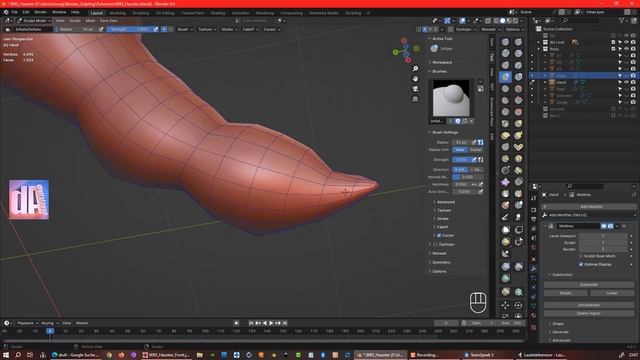The width and height of the screenshot is (640, 360).
Task: Select the Move transform tool
Action: pos(505,305)
